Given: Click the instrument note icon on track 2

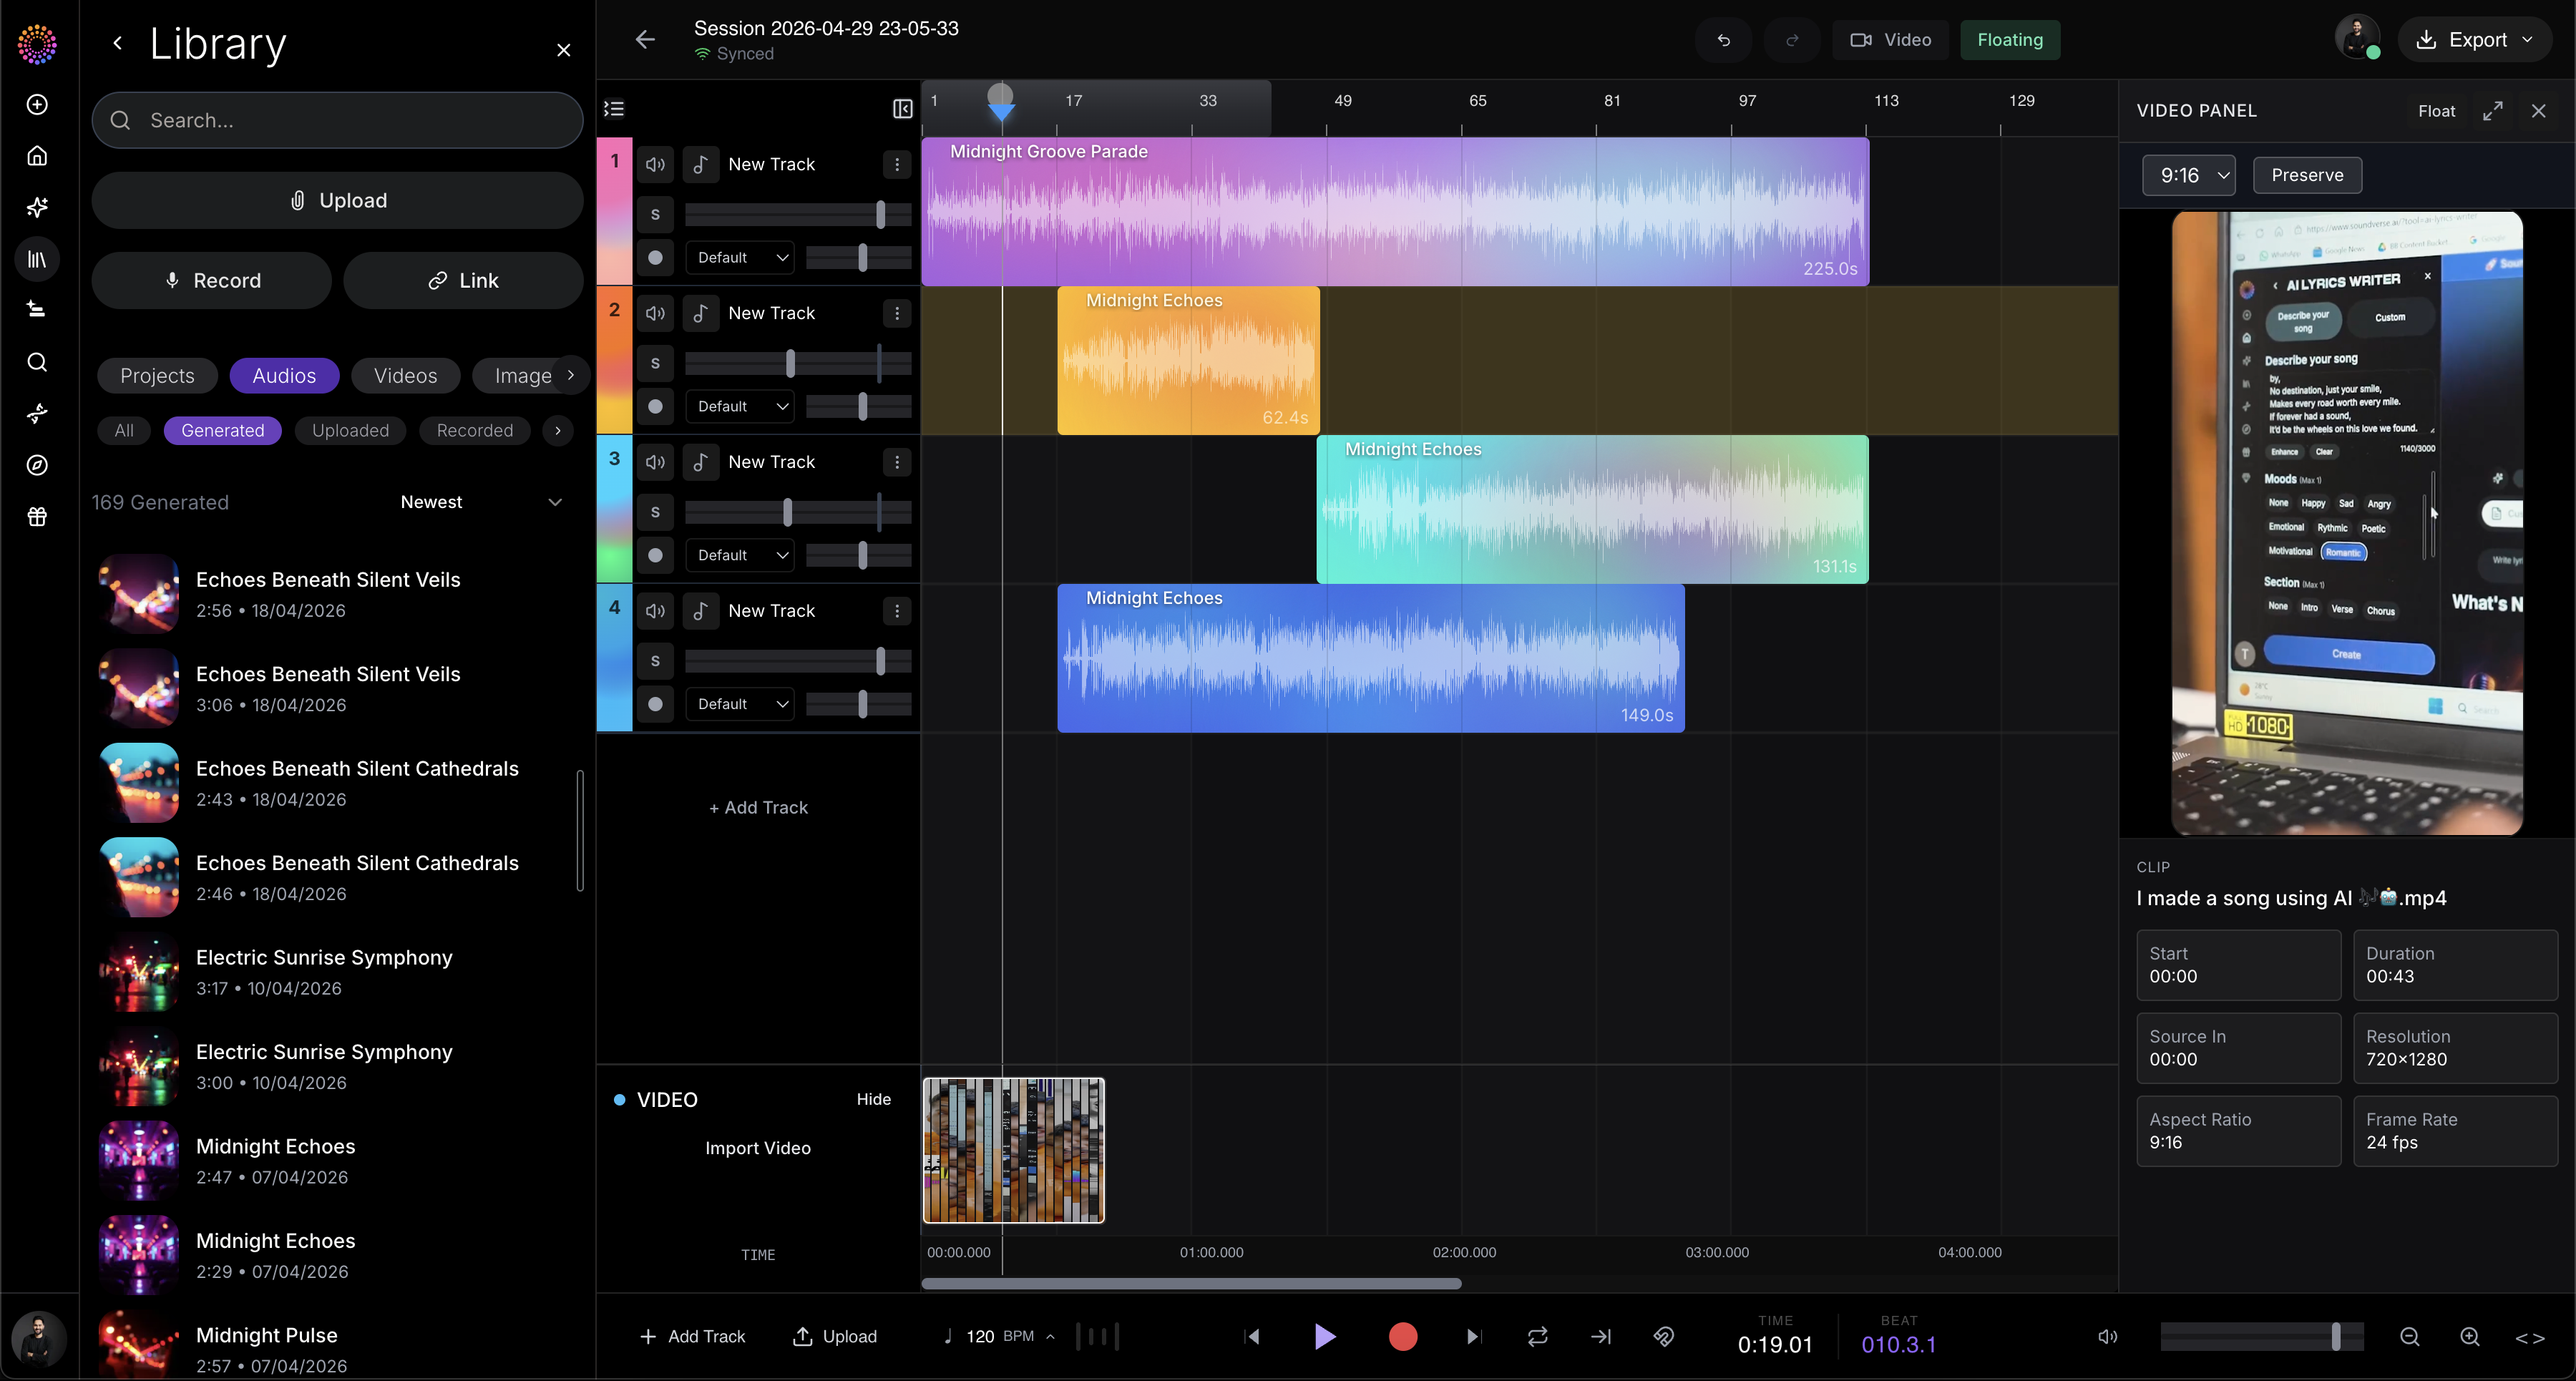Looking at the screenshot, I should pyautogui.click(x=701, y=313).
